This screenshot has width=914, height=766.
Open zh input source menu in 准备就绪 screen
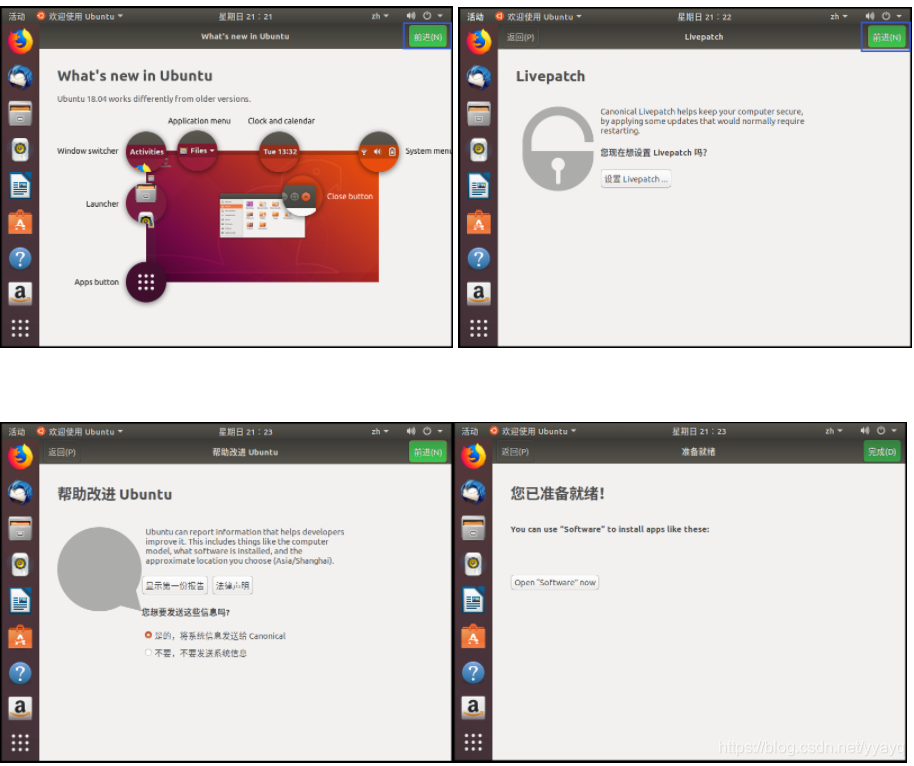coord(834,431)
